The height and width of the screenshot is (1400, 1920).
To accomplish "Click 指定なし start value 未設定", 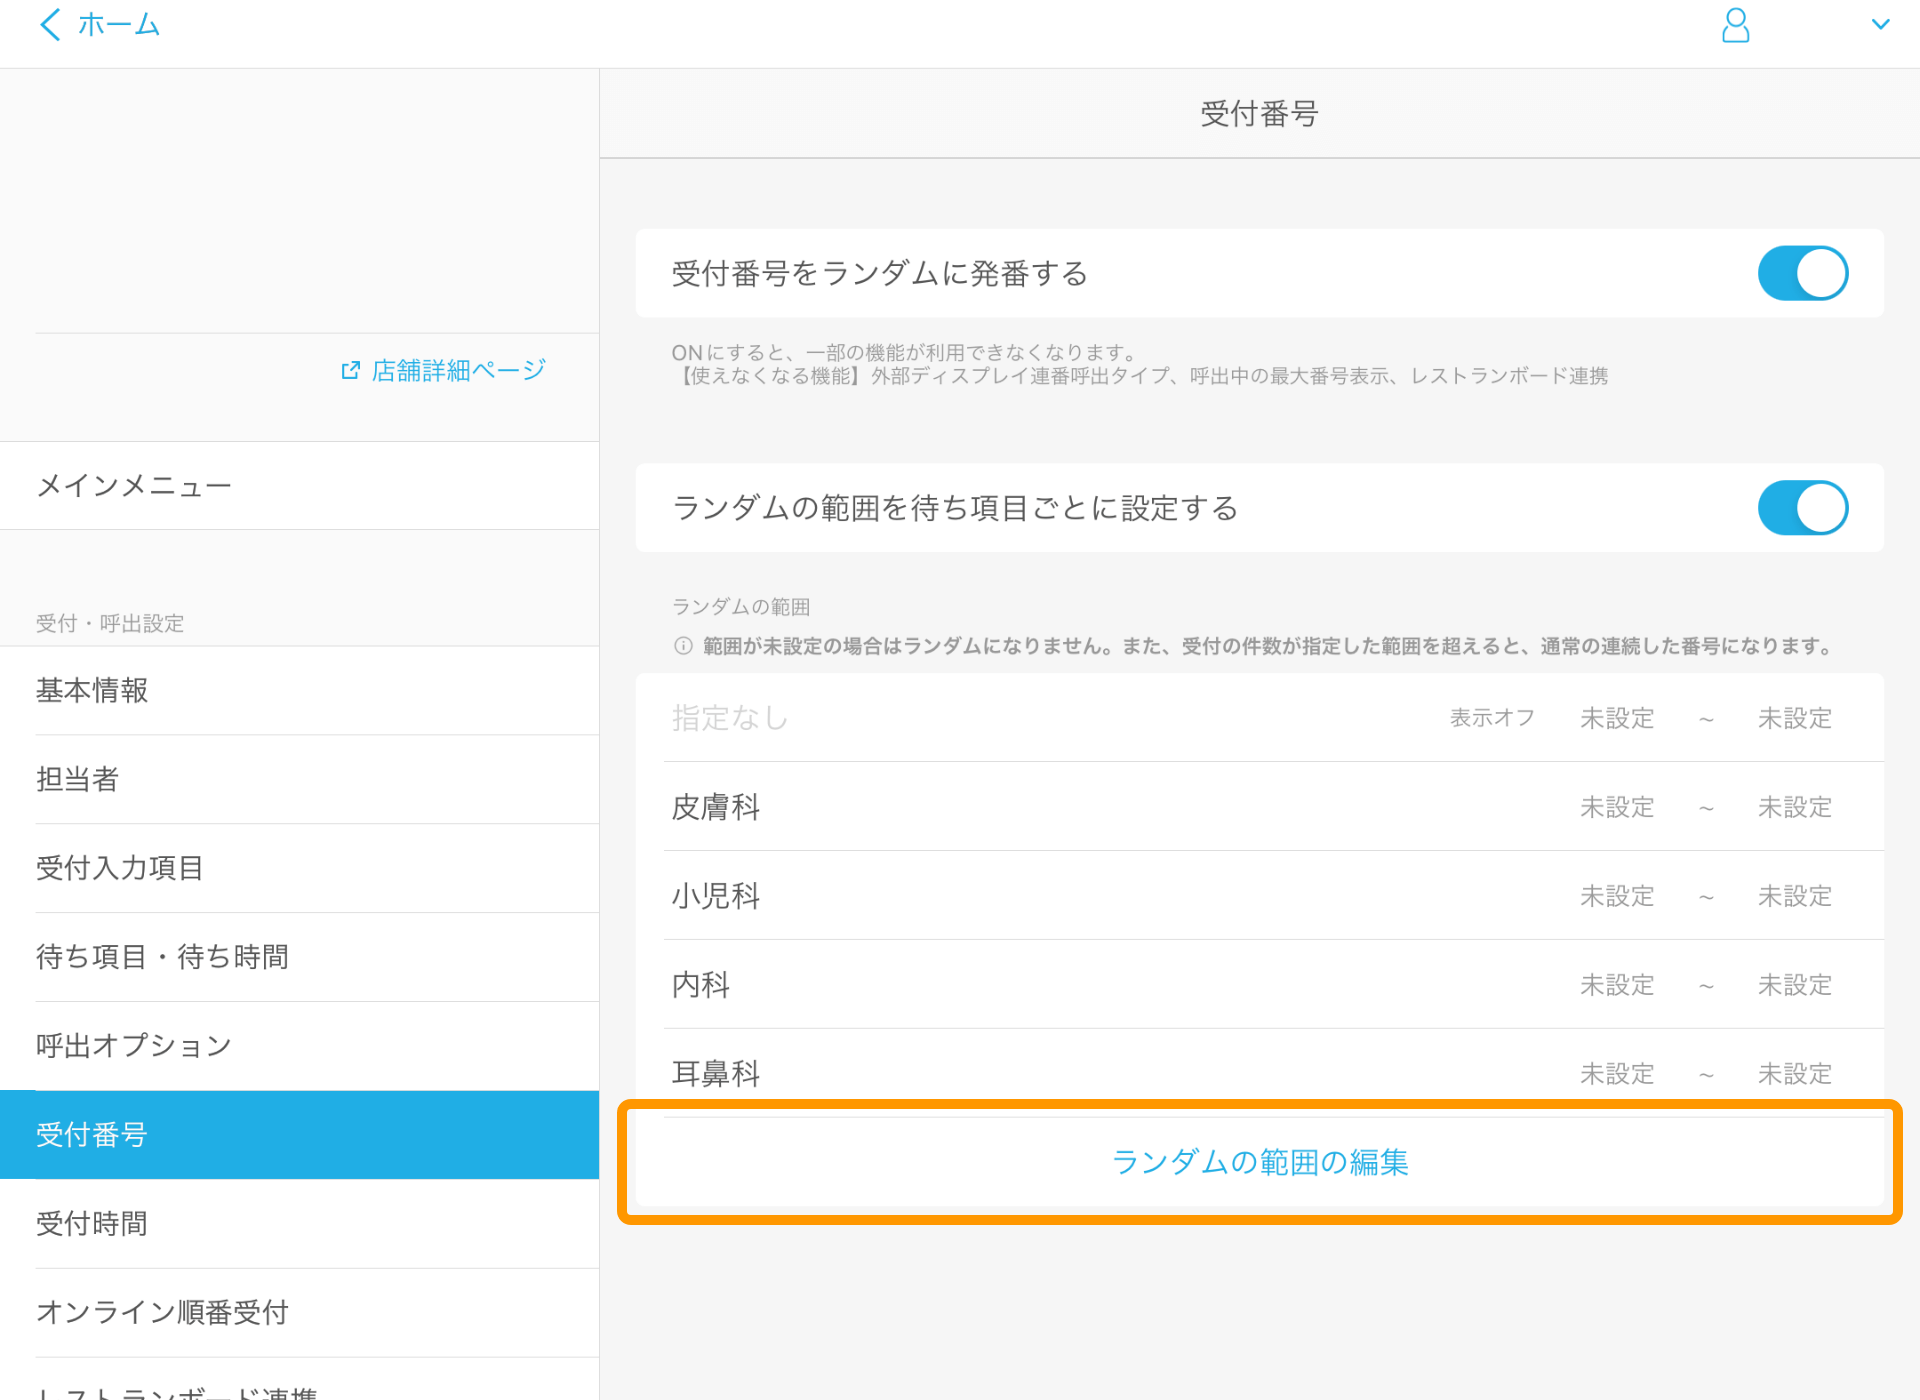I will coord(1617,718).
